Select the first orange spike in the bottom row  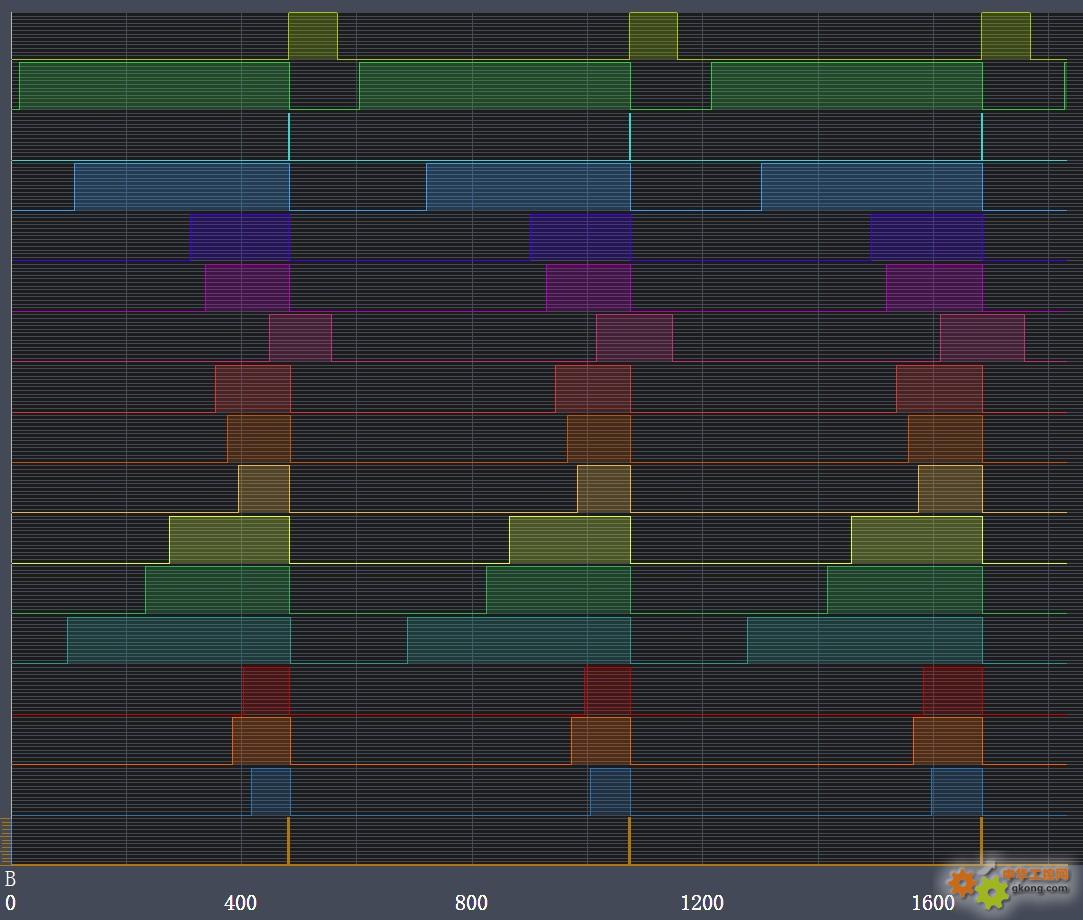(288, 840)
